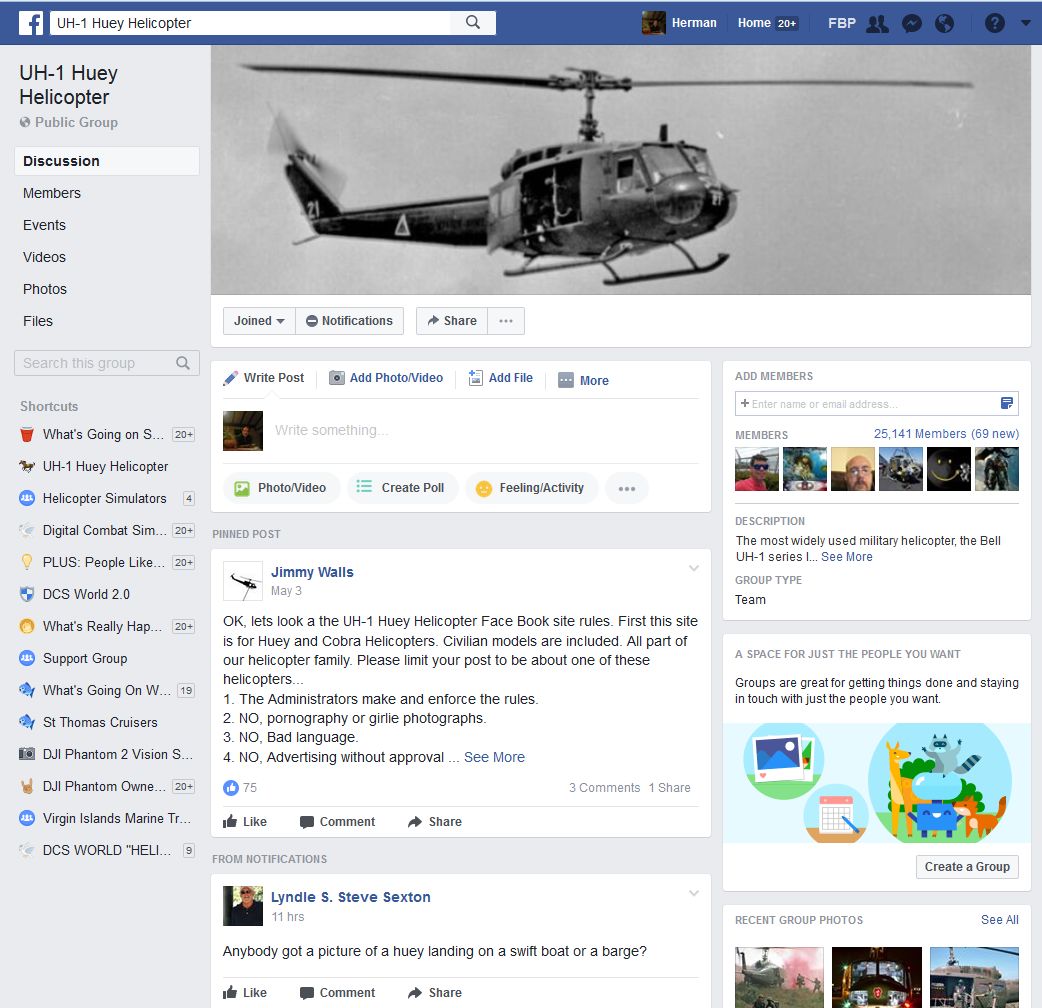Click What's Going on S... shortcut icon
This screenshot has width=1042, height=1008.
27,435
